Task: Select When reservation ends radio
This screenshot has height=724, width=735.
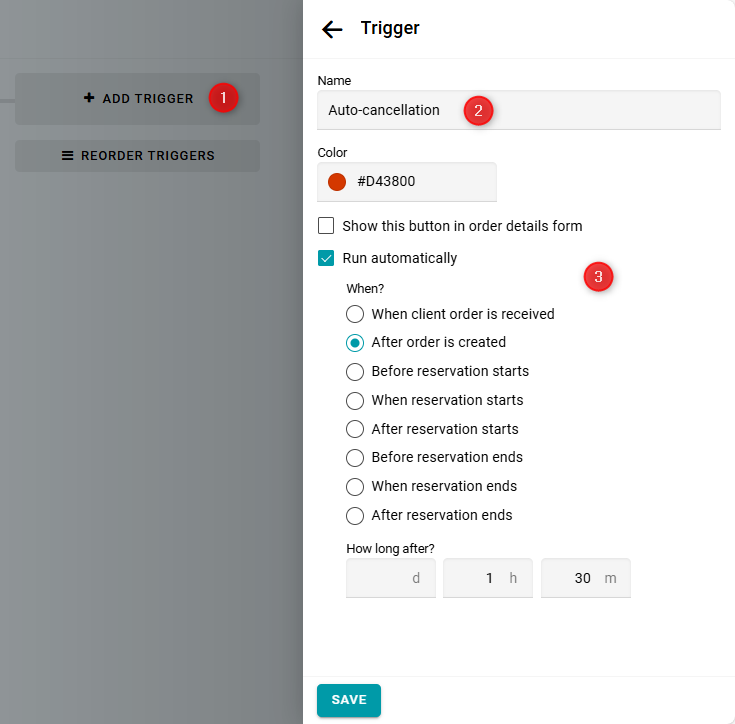Action: click(355, 486)
